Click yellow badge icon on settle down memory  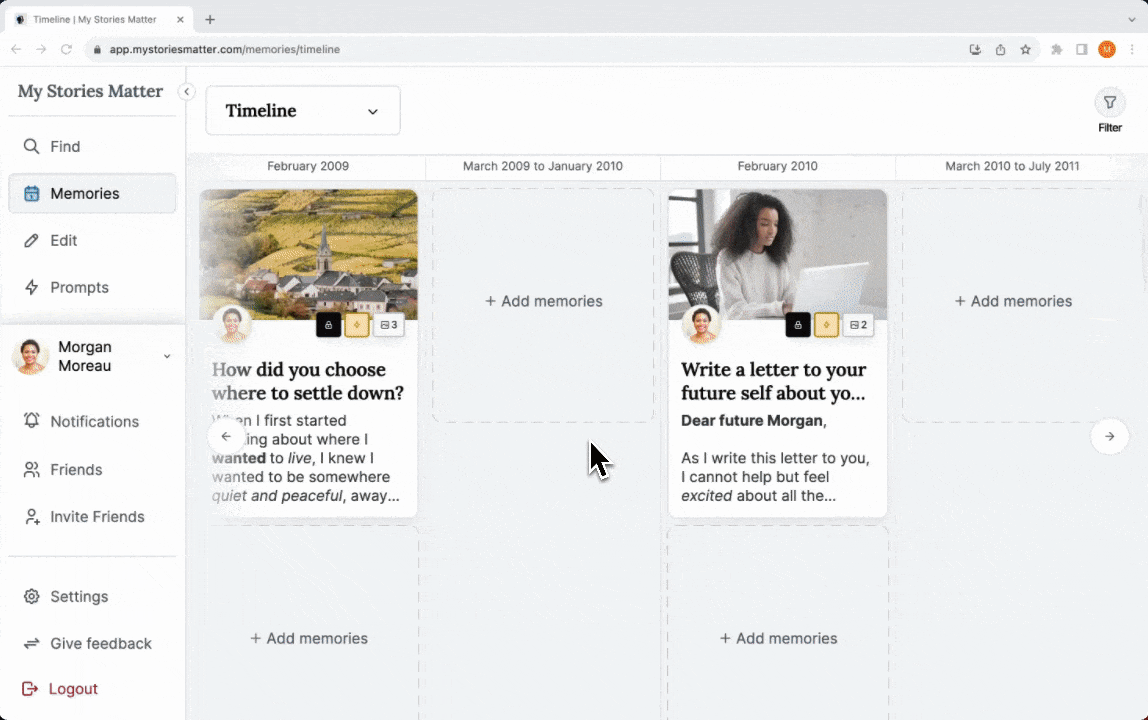[357, 324]
